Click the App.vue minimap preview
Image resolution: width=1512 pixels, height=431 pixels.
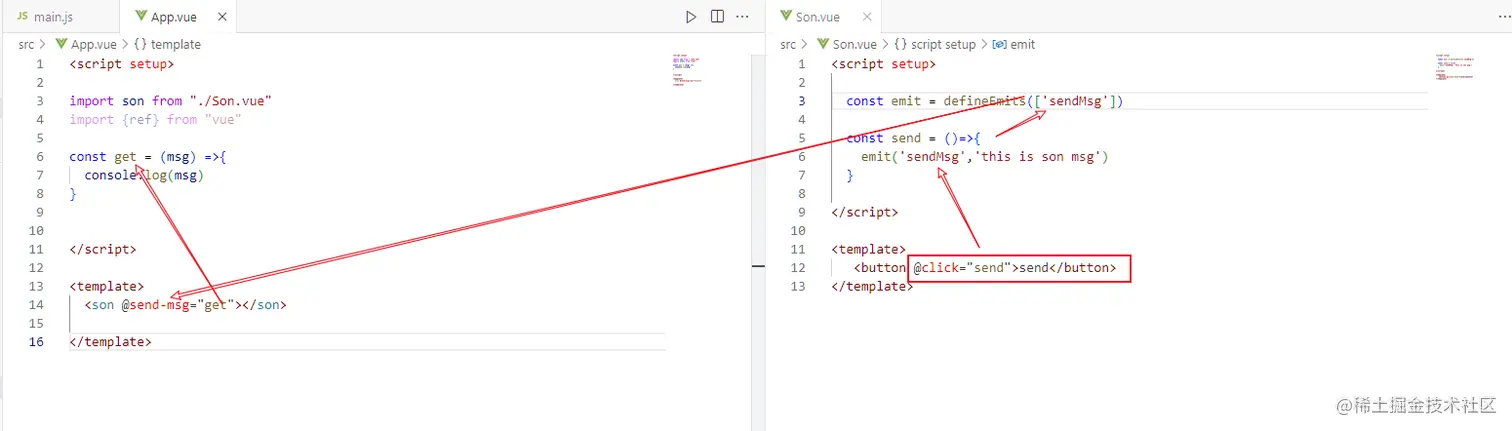pos(687,70)
